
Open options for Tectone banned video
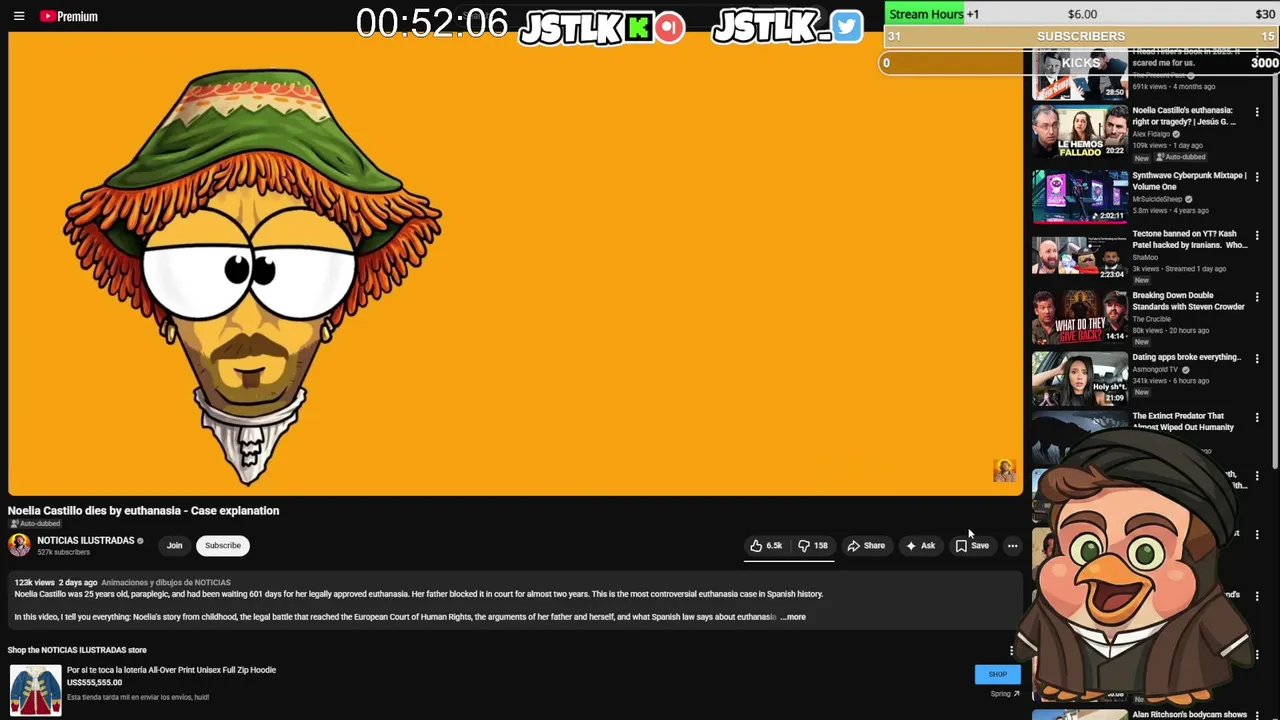click(x=1257, y=235)
